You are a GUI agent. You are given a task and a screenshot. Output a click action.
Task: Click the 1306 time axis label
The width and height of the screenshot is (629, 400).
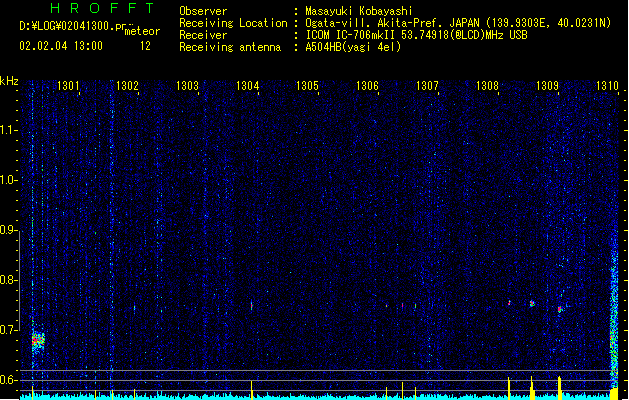point(367,85)
